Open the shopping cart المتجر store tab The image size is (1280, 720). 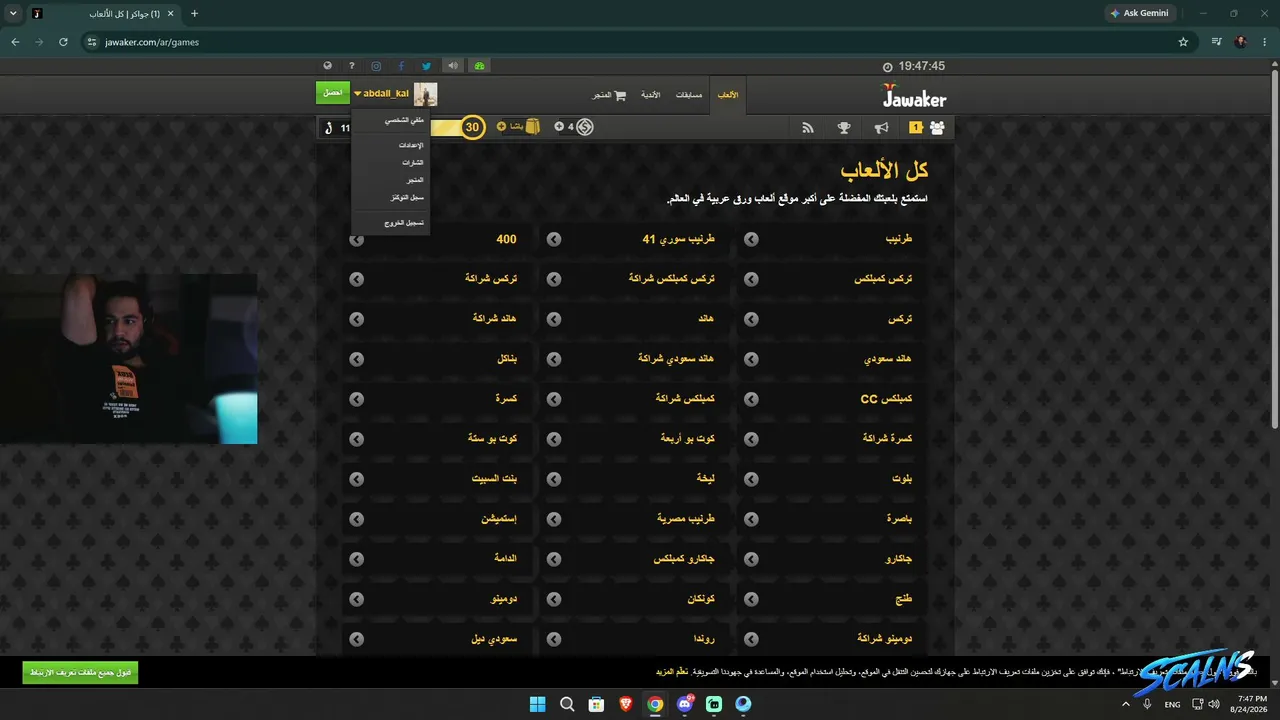[x=608, y=95]
